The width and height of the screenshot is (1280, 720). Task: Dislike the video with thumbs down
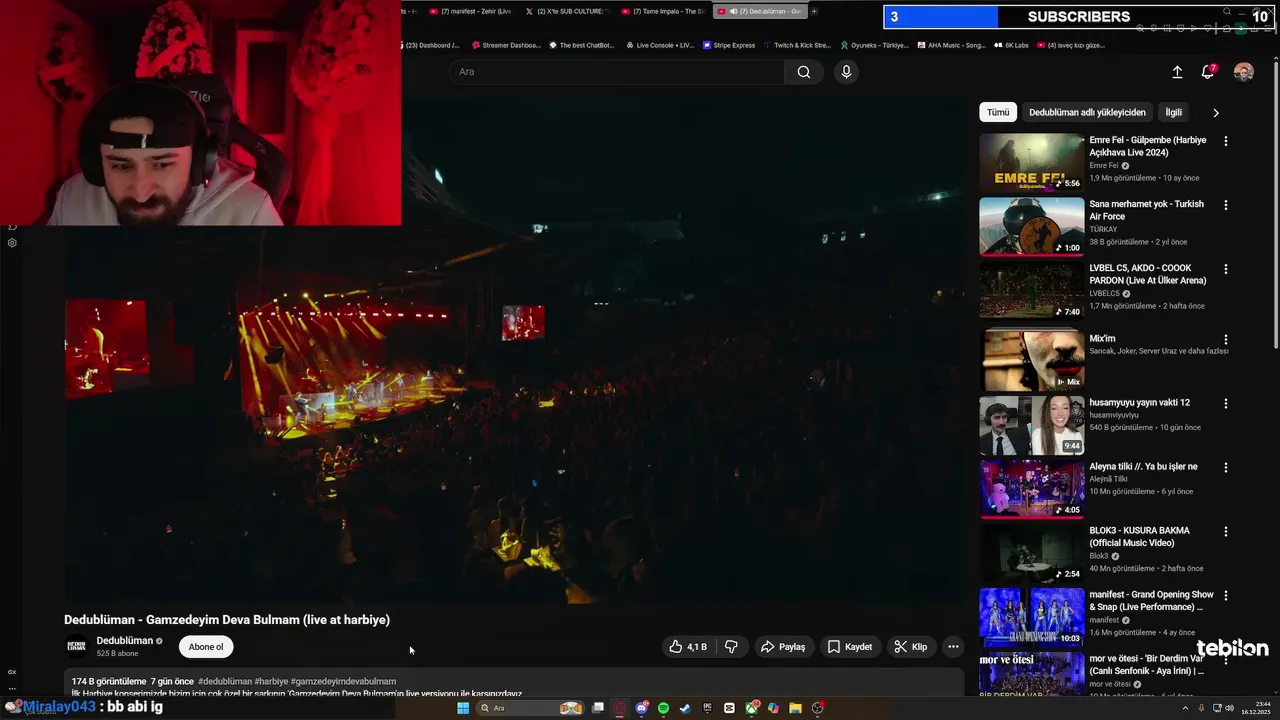pos(731,647)
